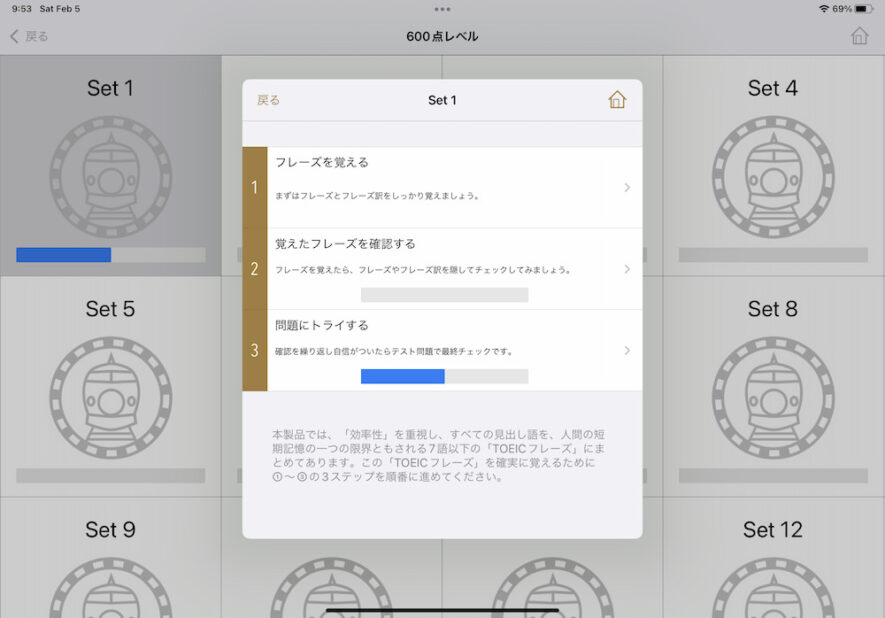Tap chevron on 問題にトライする row

pos(627,350)
